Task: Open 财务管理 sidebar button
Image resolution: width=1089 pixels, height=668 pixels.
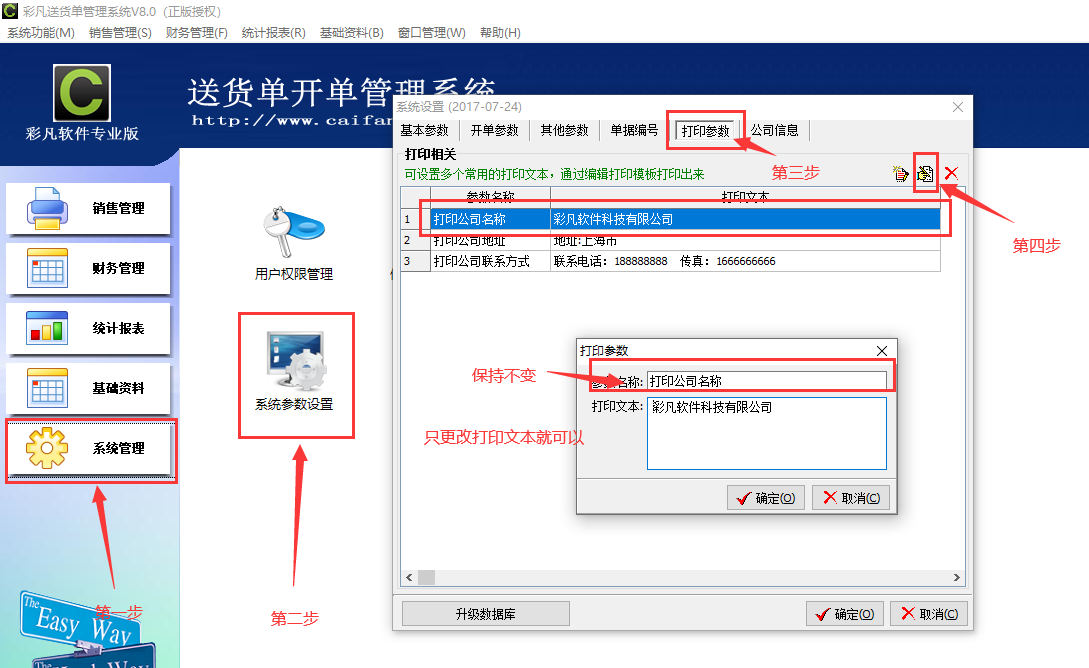Action: click(x=89, y=269)
